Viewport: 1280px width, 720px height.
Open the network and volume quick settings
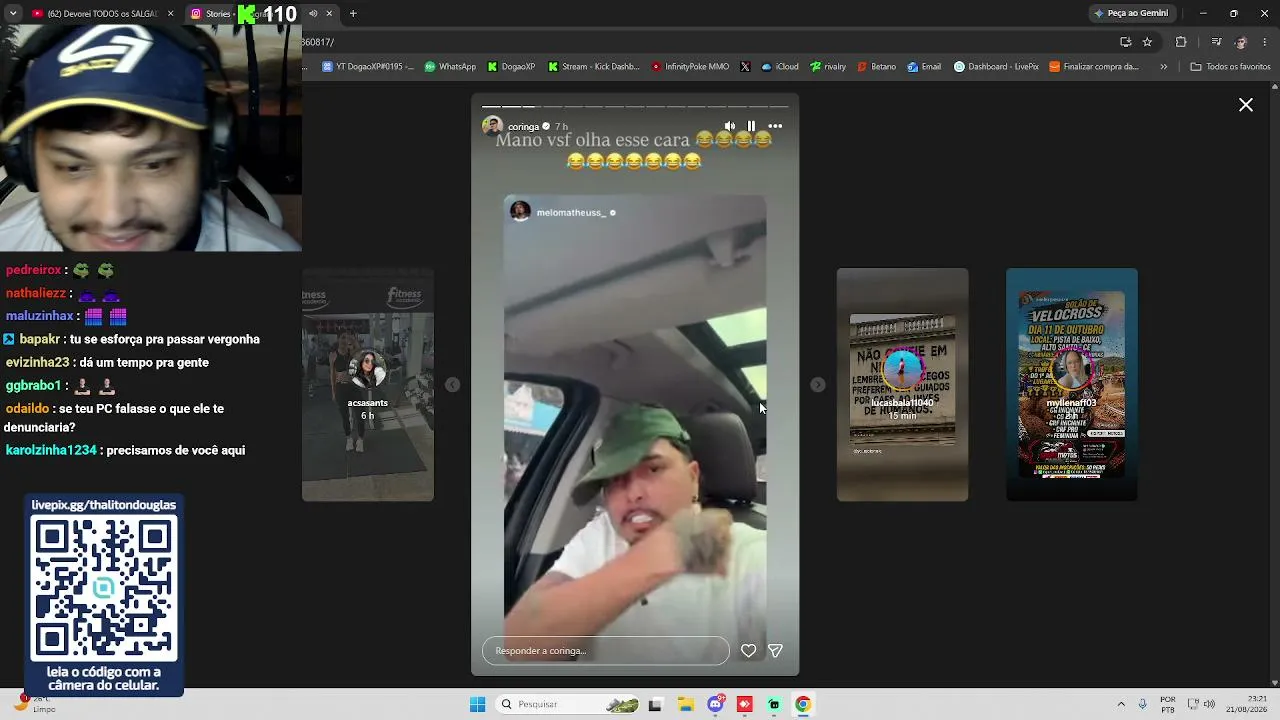(1201, 704)
